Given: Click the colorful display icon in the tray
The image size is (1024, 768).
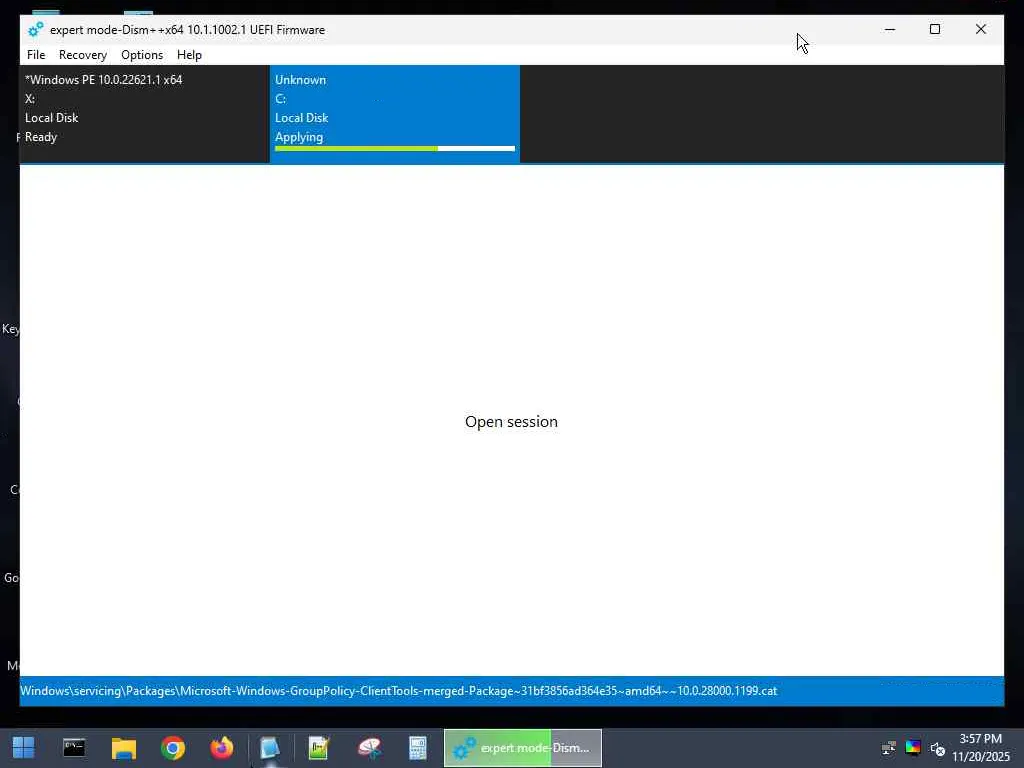Looking at the screenshot, I should (x=913, y=748).
